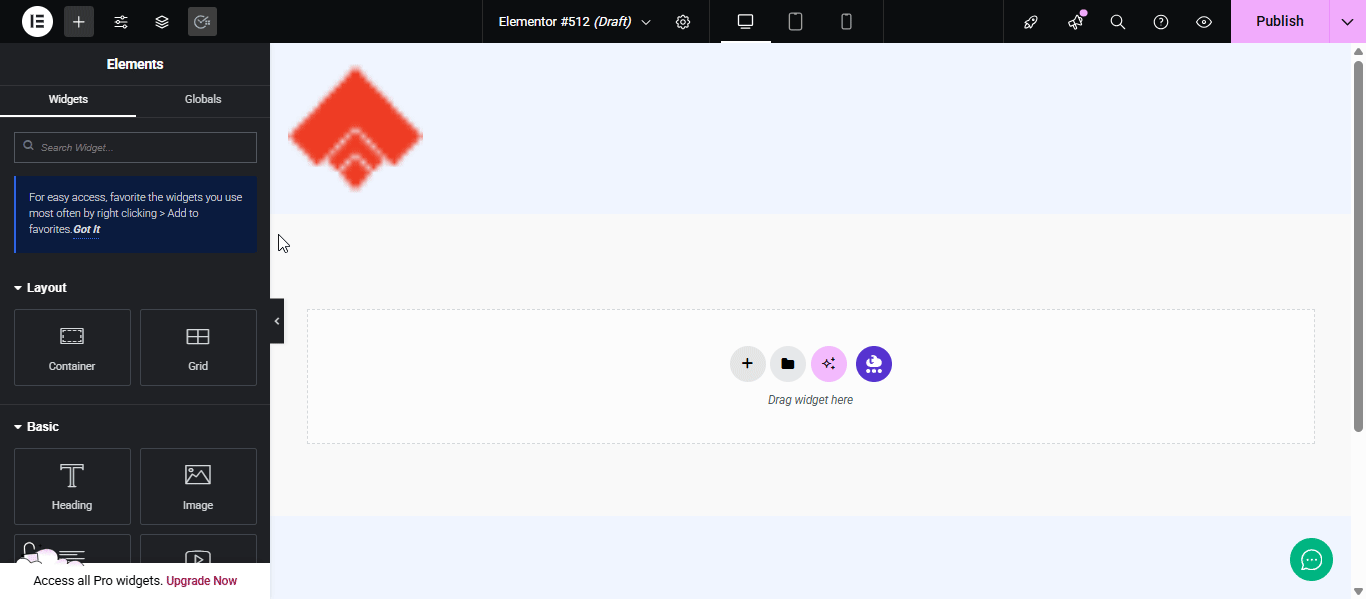Expand the Publish options arrow

(1347, 21)
